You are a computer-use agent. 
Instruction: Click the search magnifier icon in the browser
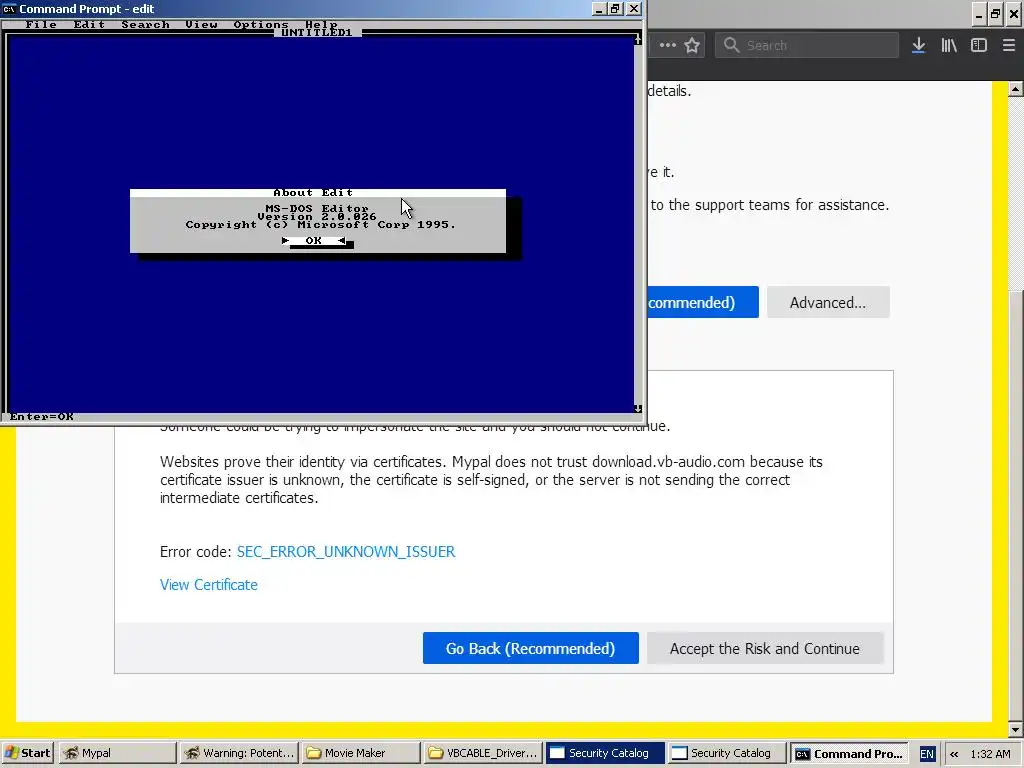[731, 45]
